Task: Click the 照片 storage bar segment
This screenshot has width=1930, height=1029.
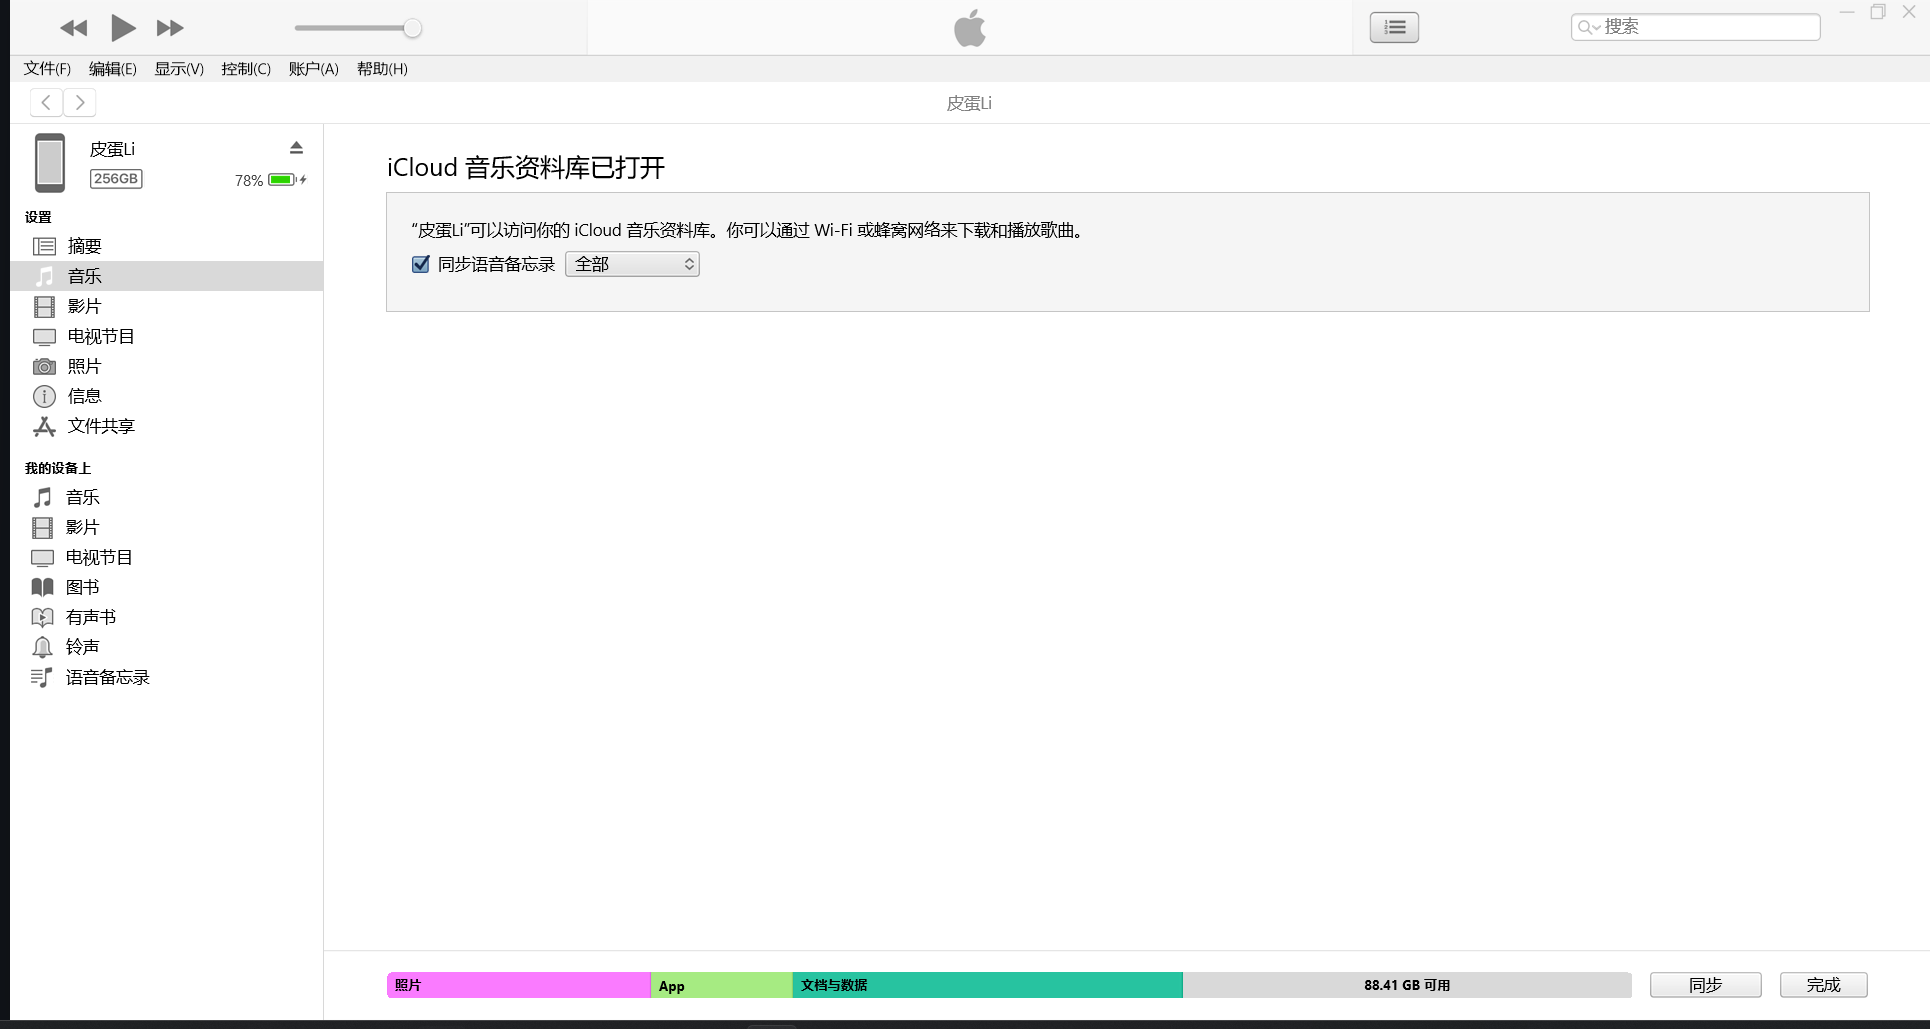Action: (x=519, y=985)
